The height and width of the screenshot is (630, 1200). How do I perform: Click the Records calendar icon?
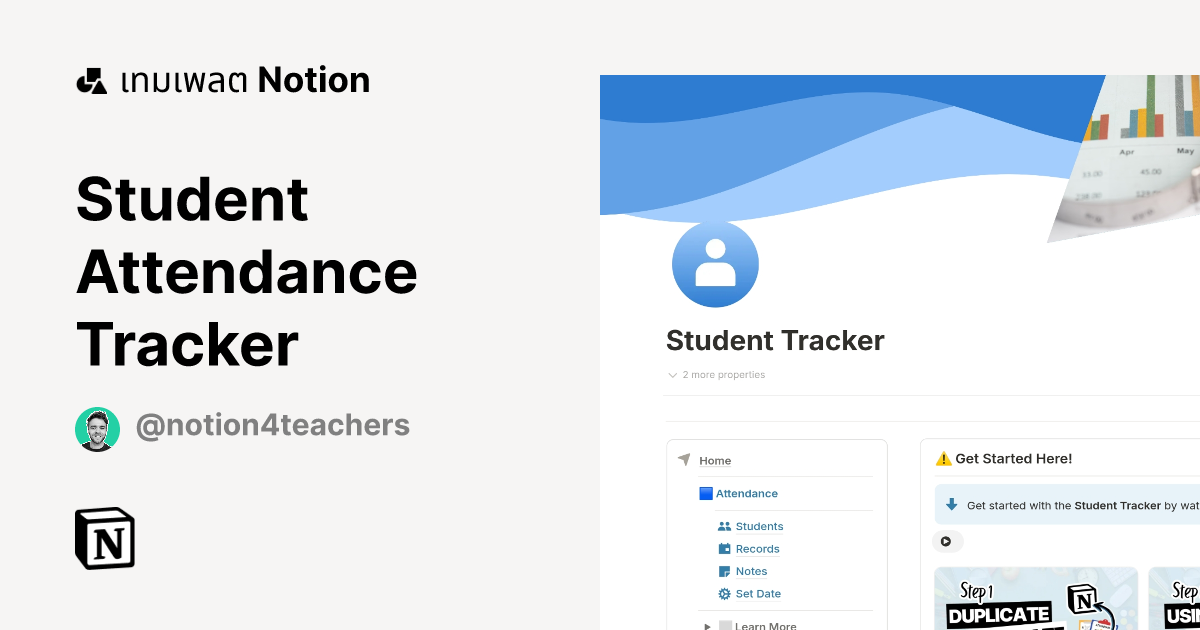coord(724,548)
